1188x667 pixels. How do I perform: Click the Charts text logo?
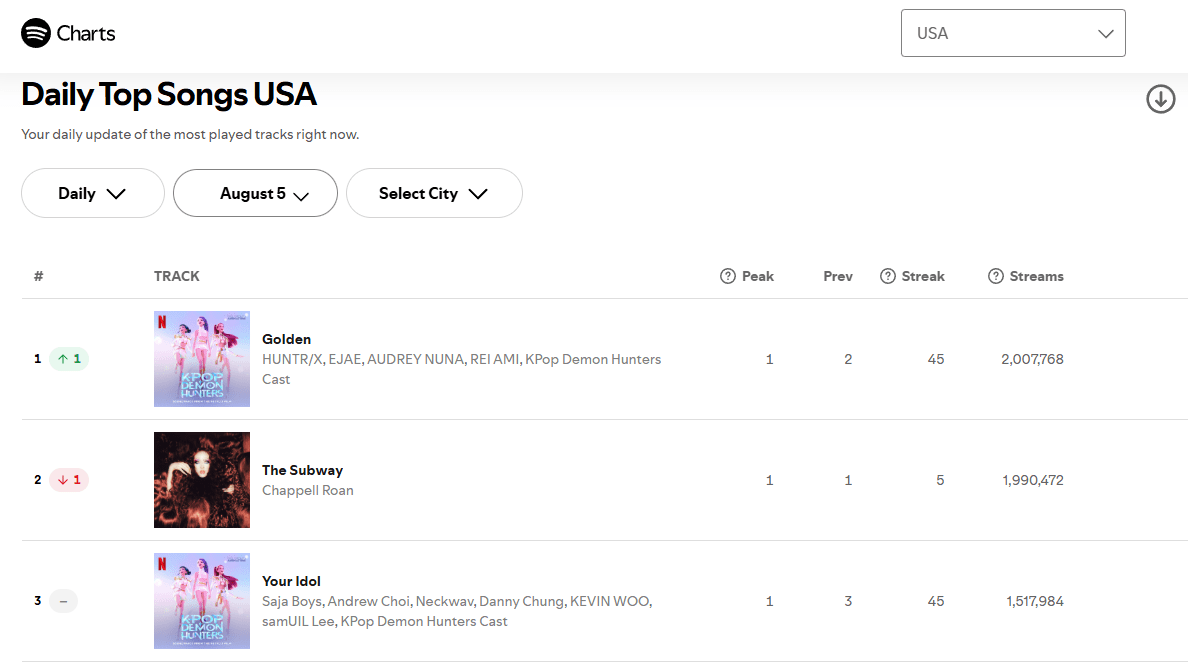click(x=86, y=33)
